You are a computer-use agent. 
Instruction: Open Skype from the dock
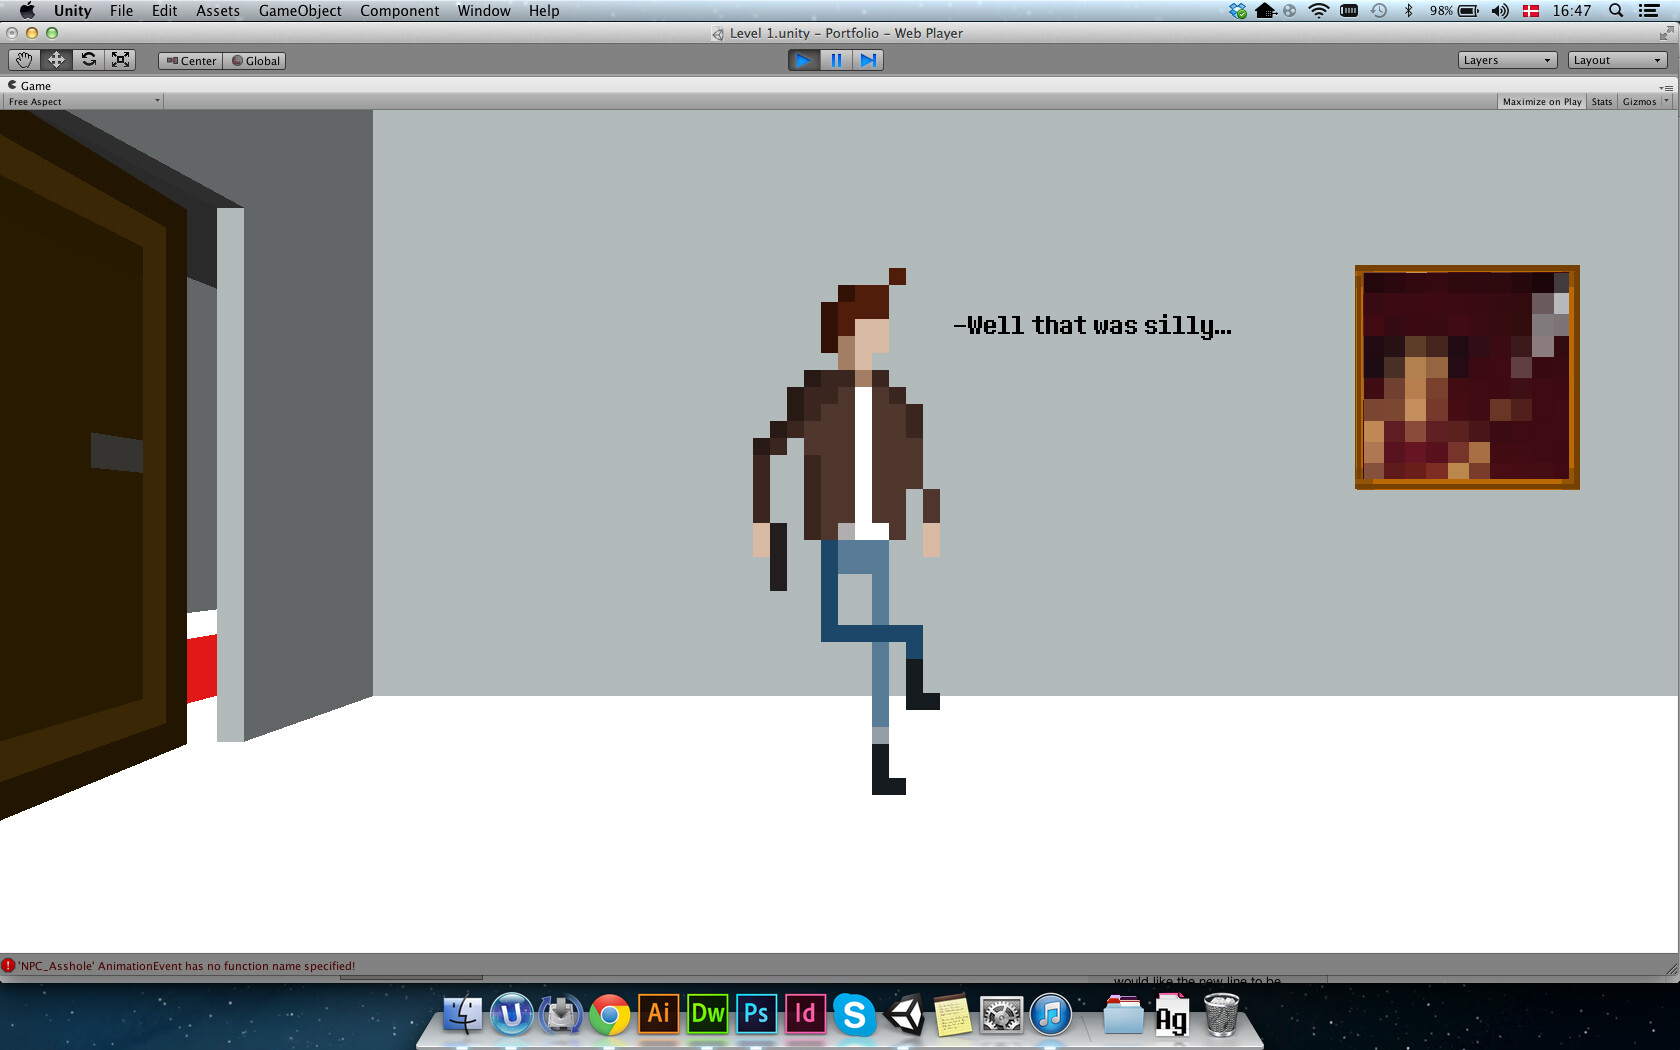pos(855,1015)
